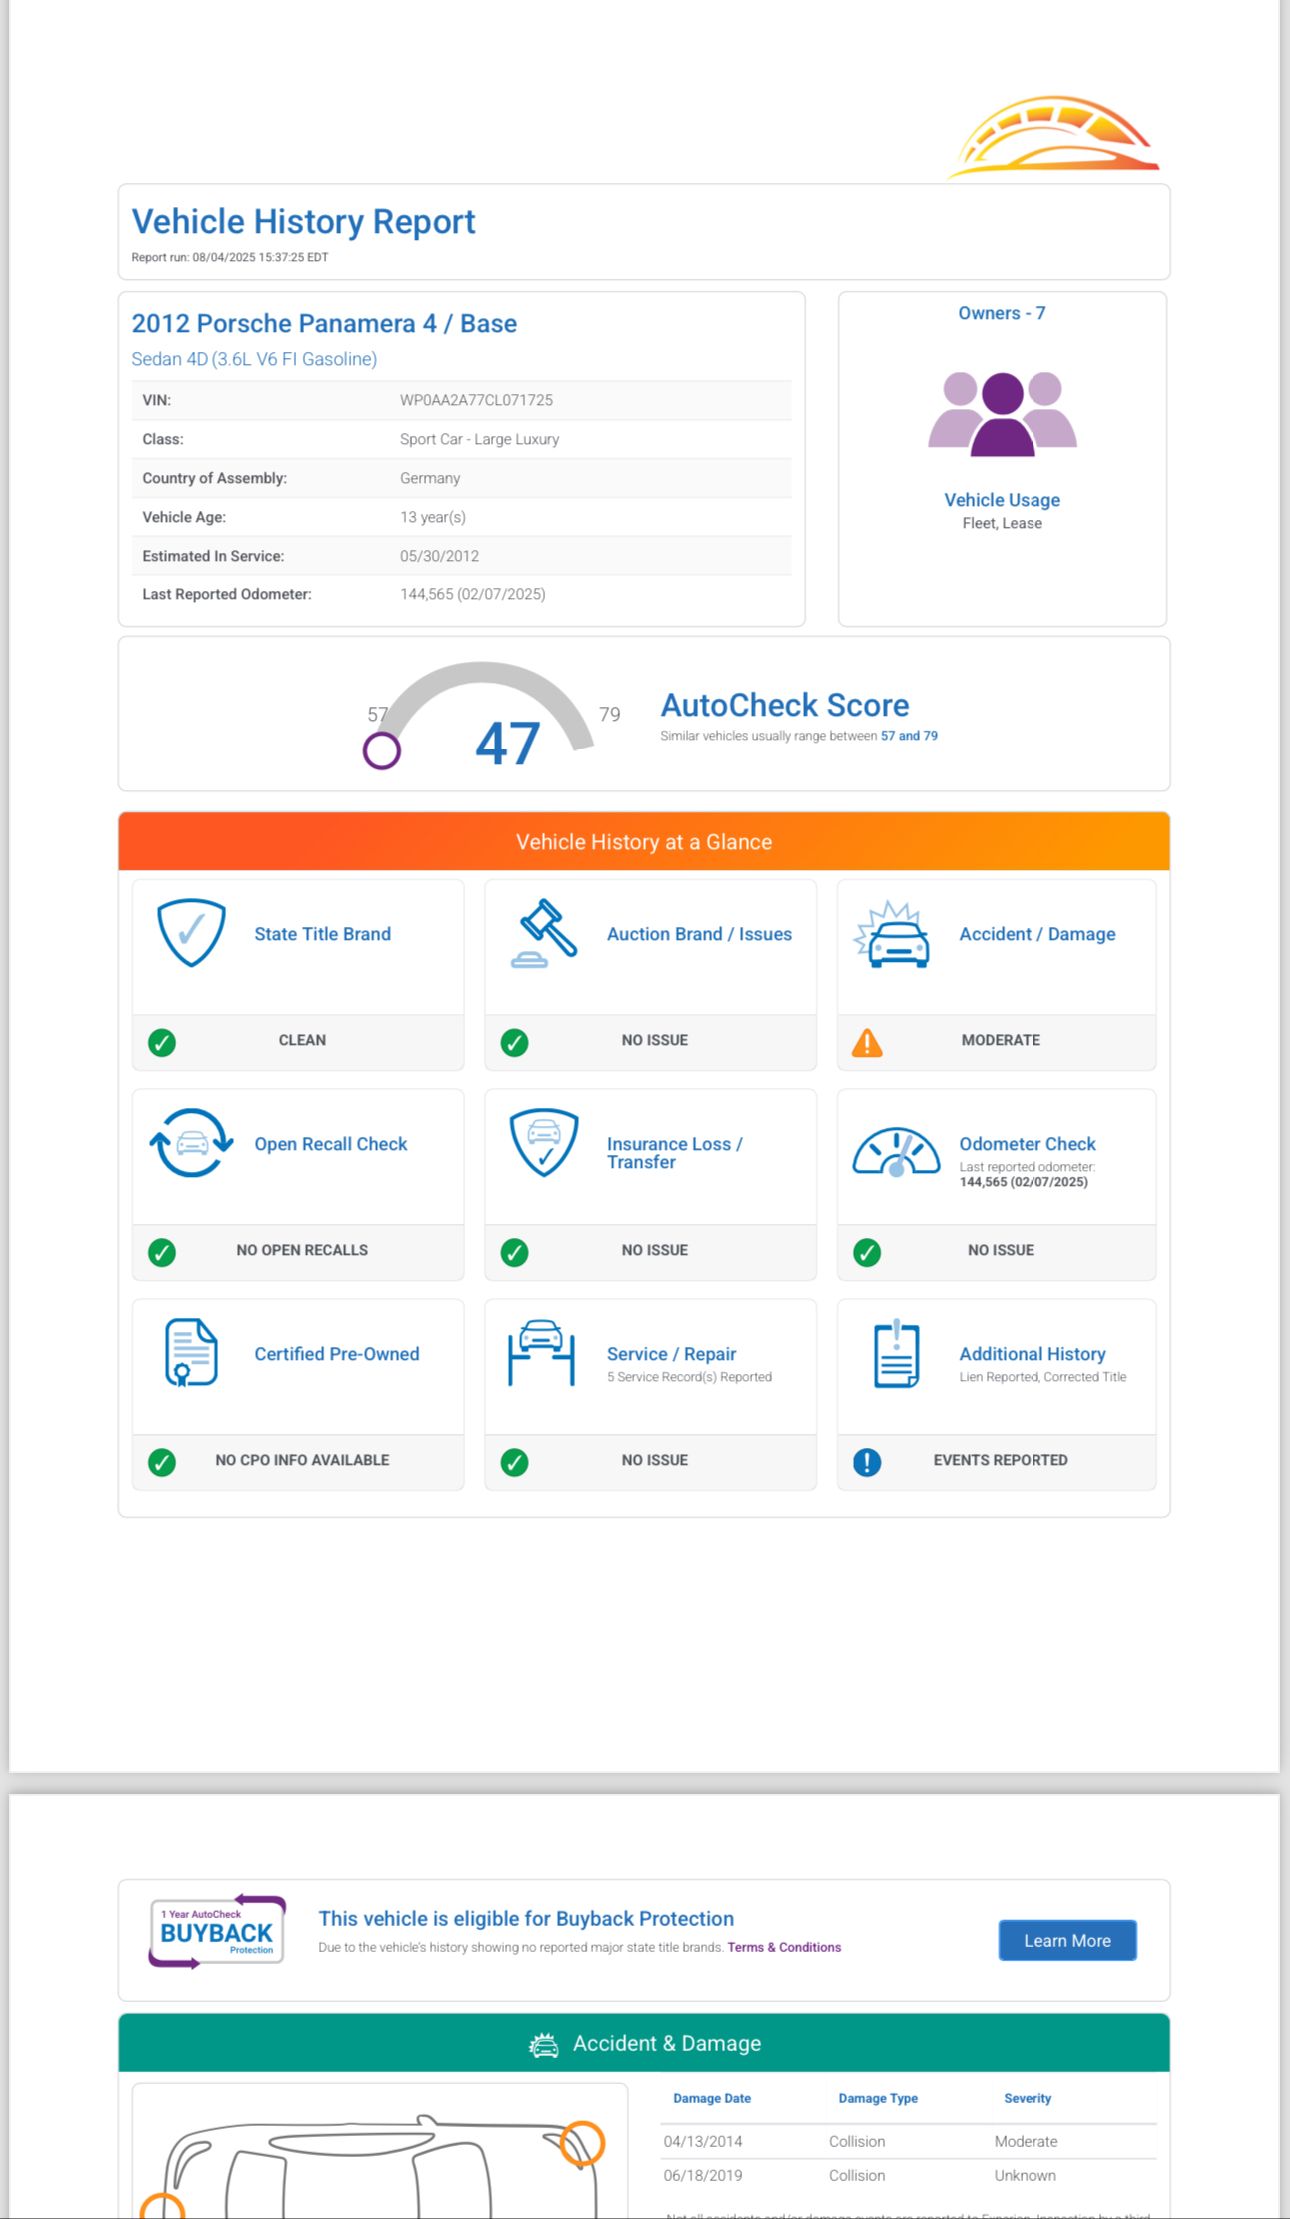Click the Unknown severity cell for 06/18/2019
This screenshot has height=2219, width=1290.
(x=1025, y=2175)
